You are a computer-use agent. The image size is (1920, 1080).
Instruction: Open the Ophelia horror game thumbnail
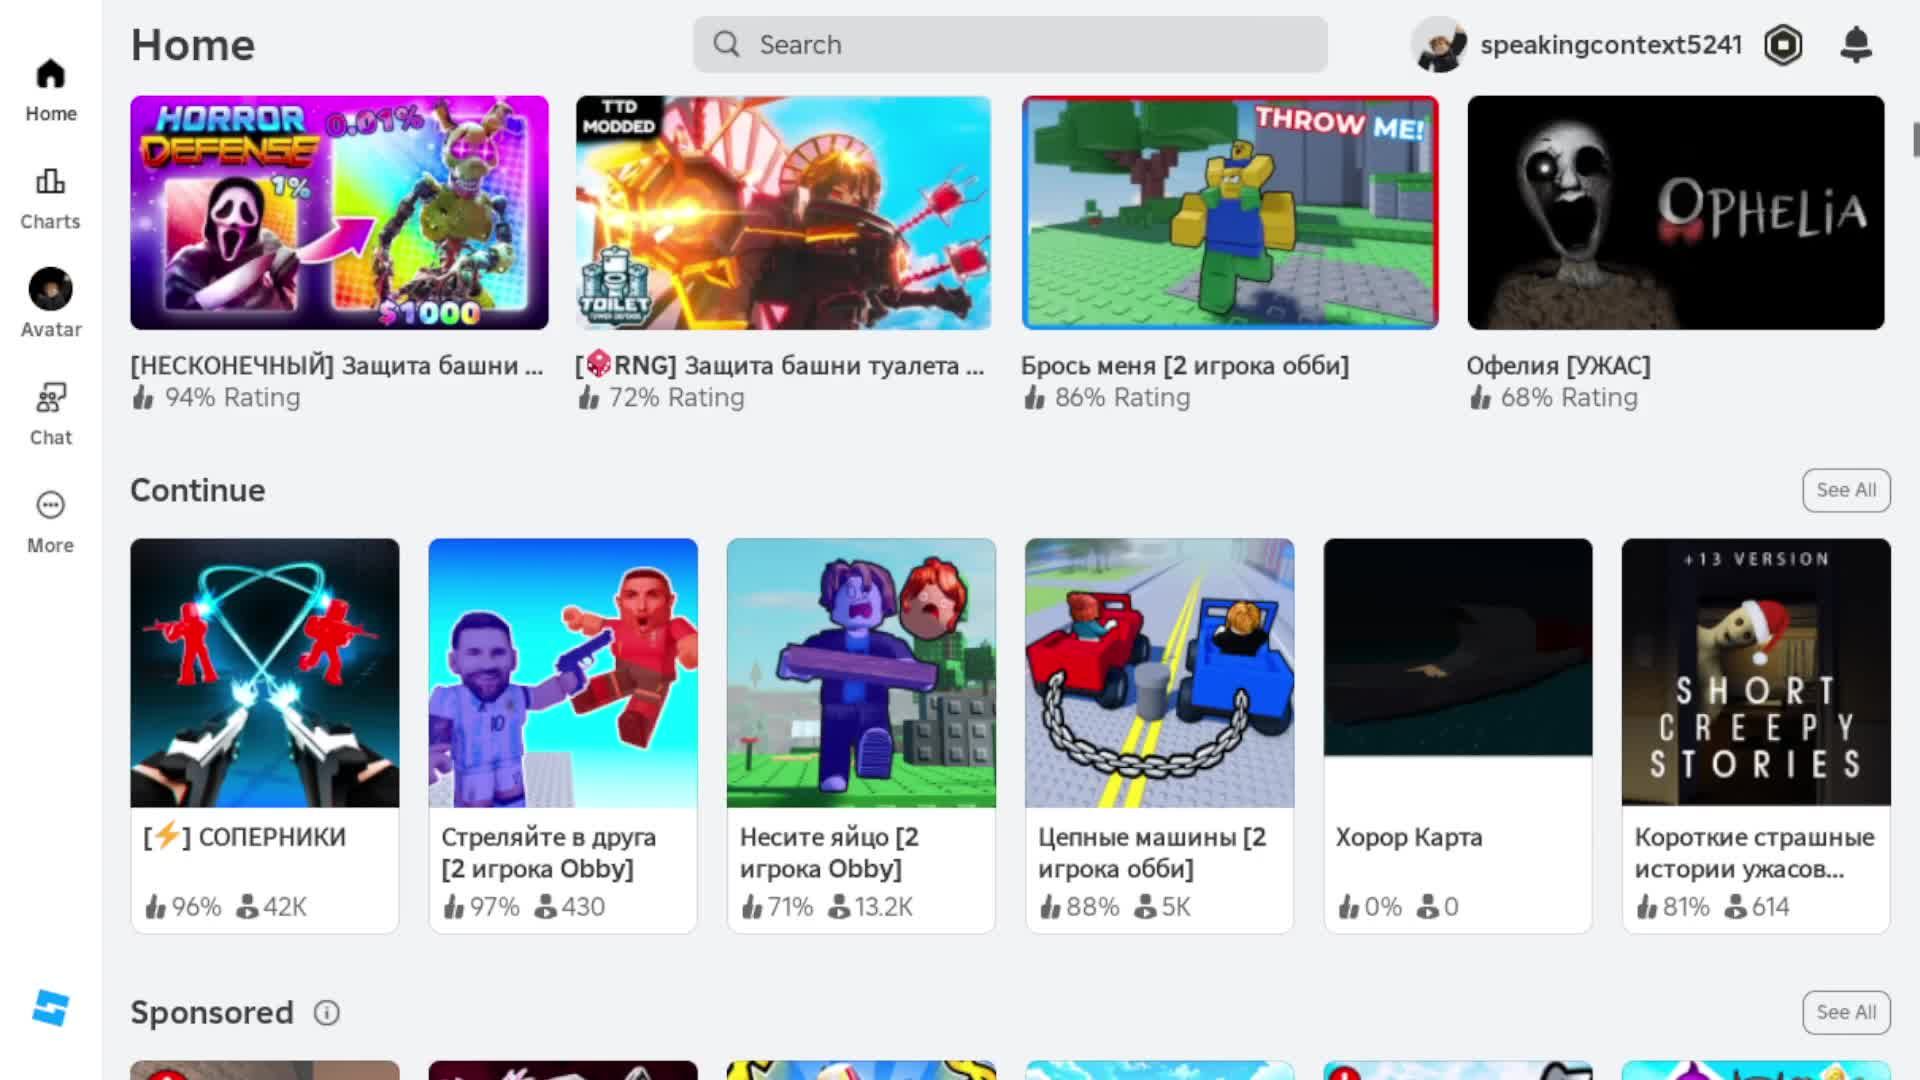pos(1675,213)
